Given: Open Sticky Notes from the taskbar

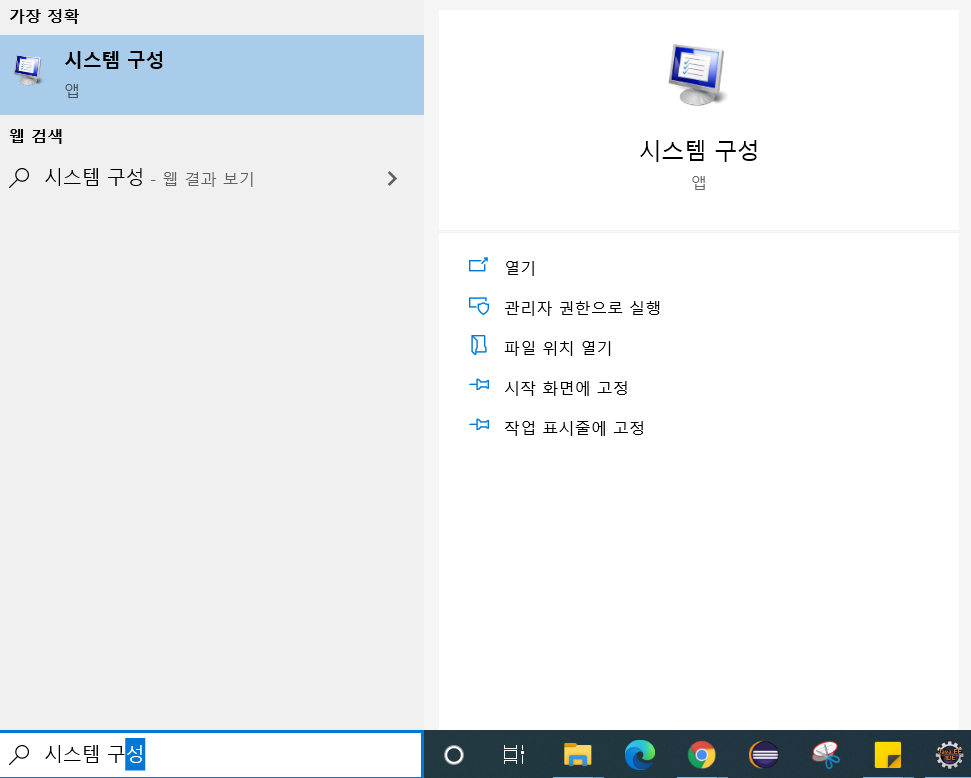Looking at the screenshot, I should tap(887, 756).
